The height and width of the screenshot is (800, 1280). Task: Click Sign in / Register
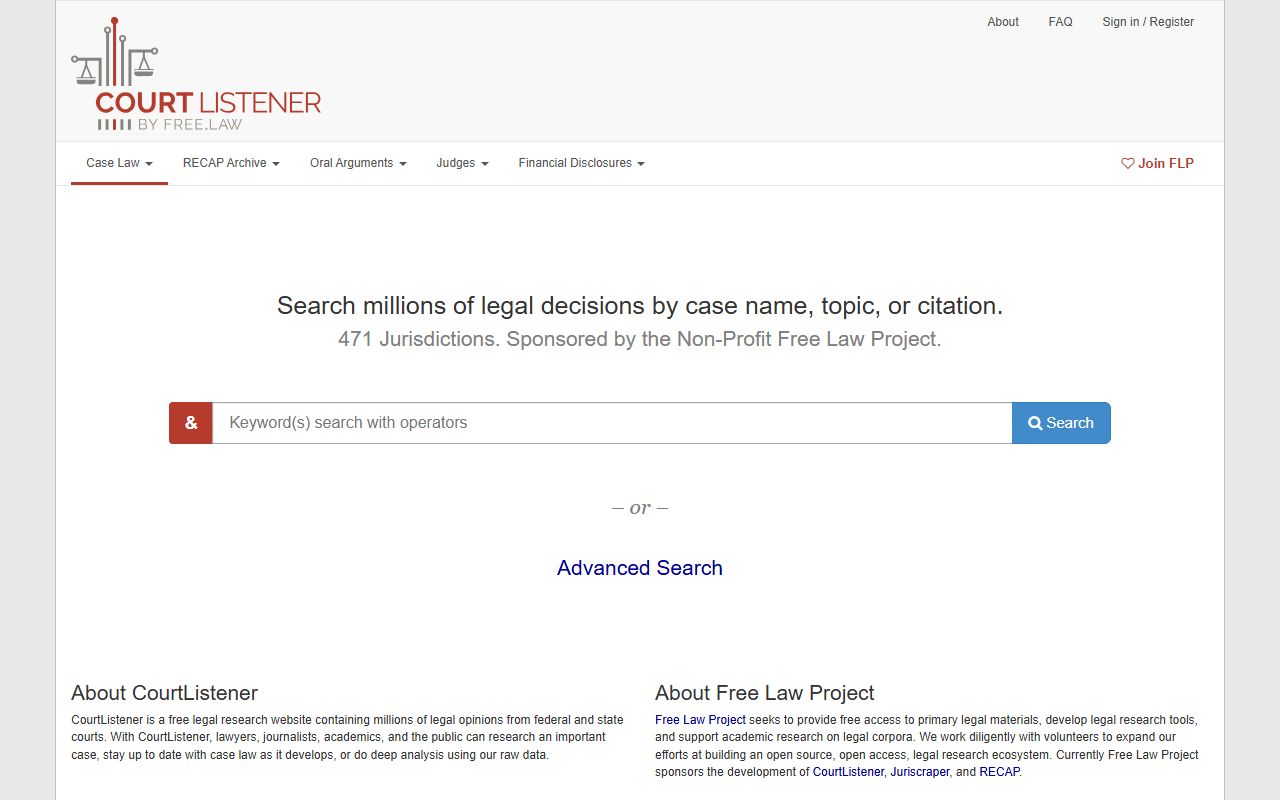coord(1148,22)
